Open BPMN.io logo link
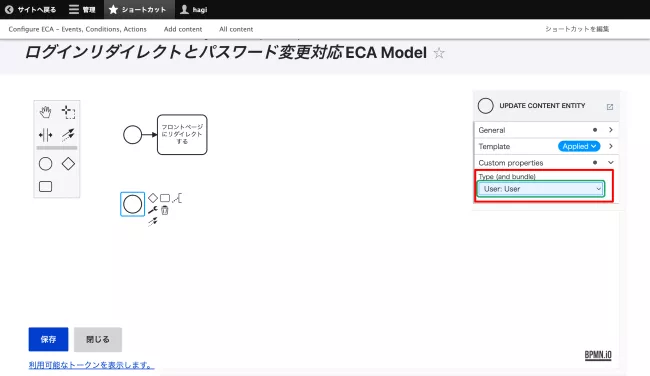The image size is (650, 376). point(598,355)
